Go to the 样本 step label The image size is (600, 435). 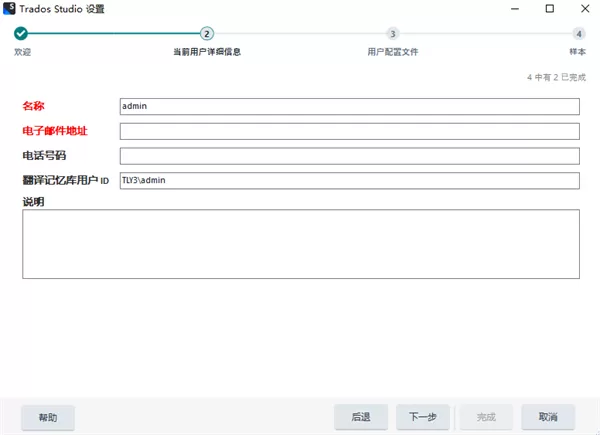(x=577, y=52)
